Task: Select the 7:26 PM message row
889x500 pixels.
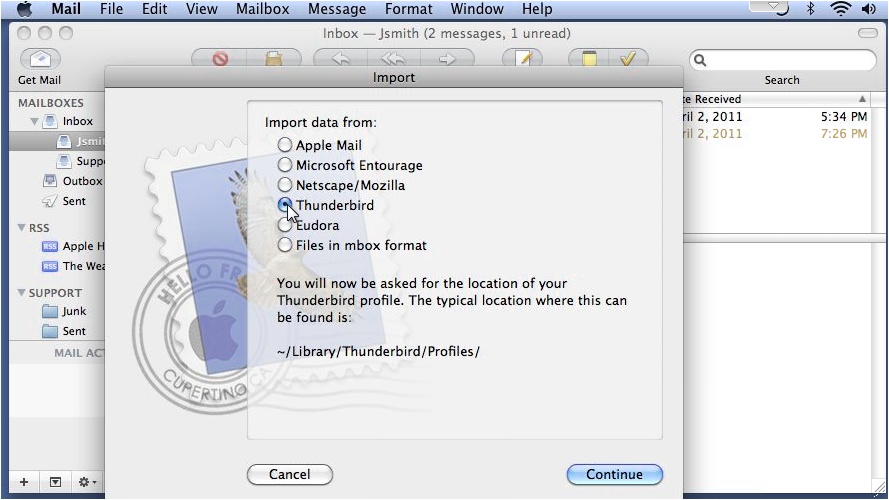Action: [777, 134]
